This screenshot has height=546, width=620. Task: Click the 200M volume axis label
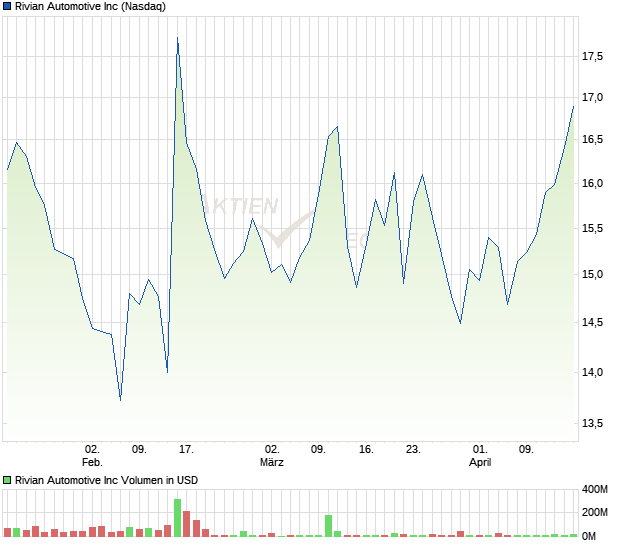[596, 513]
